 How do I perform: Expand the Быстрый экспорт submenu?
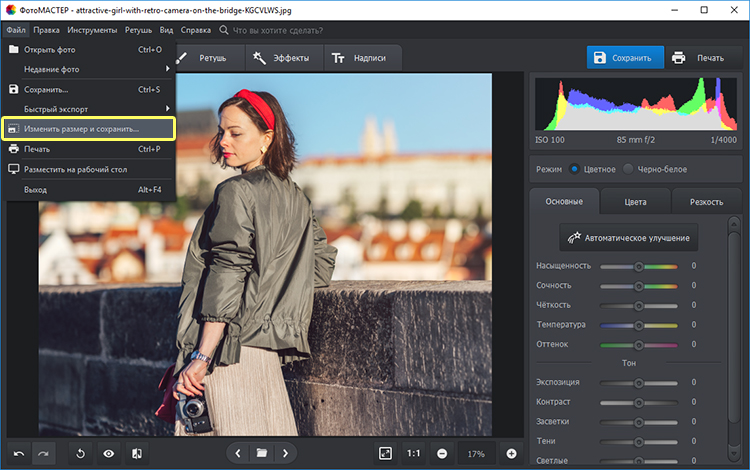coord(88,108)
